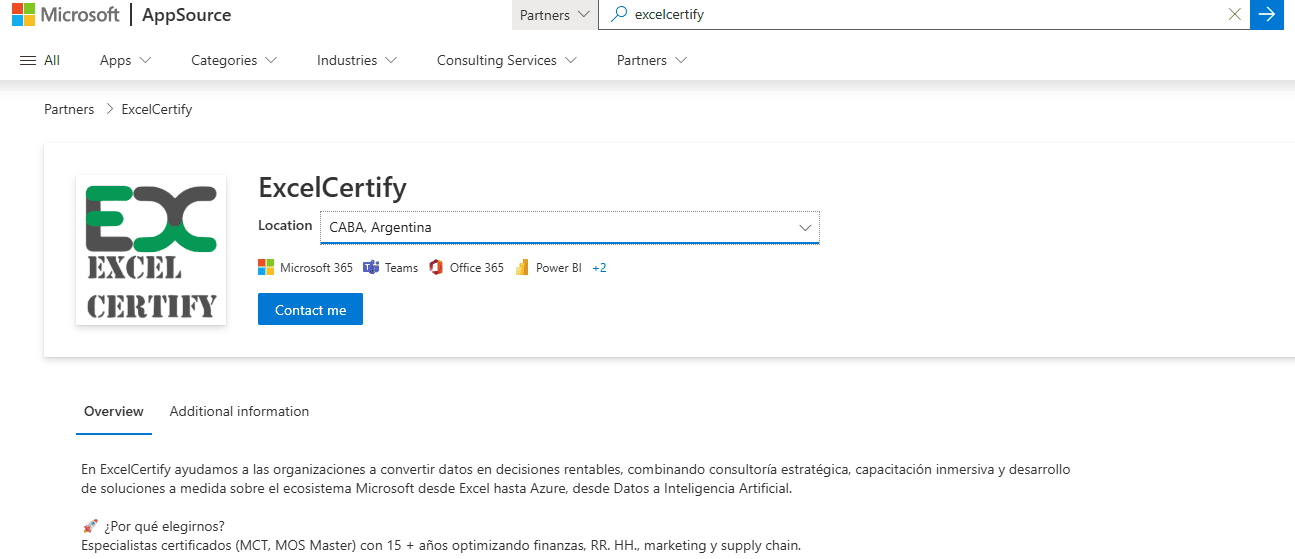The width and height of the screenshot is (1295, 559).
Task: Expand the Apps menu
Action: (x=125, y=60)
